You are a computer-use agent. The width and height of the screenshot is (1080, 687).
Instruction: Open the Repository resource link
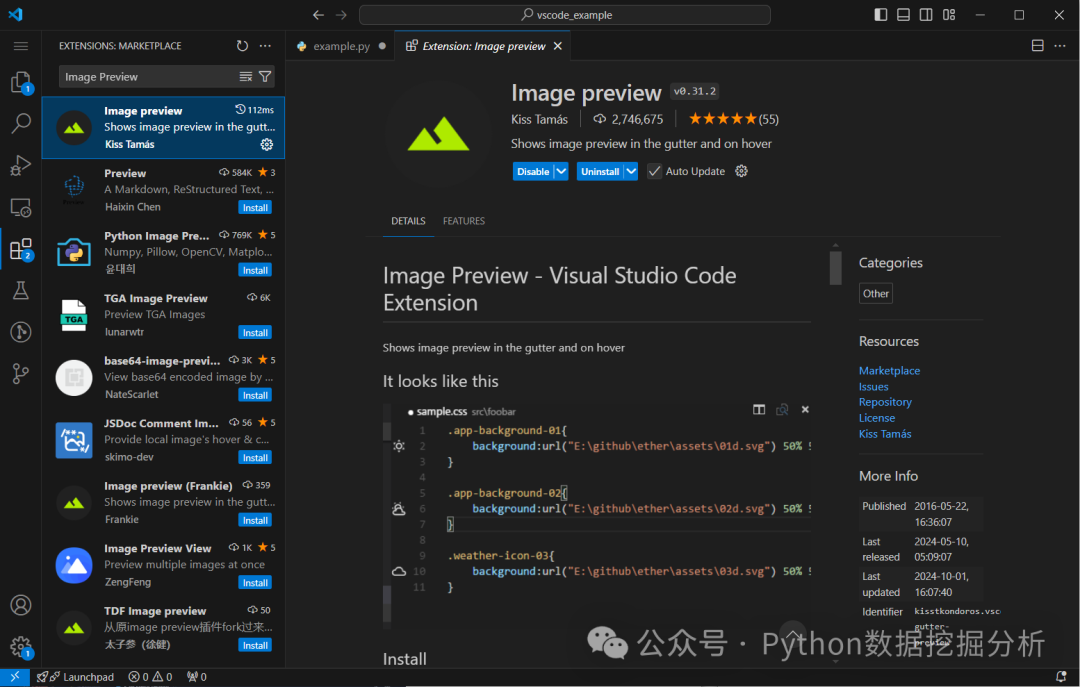[885, 402]
